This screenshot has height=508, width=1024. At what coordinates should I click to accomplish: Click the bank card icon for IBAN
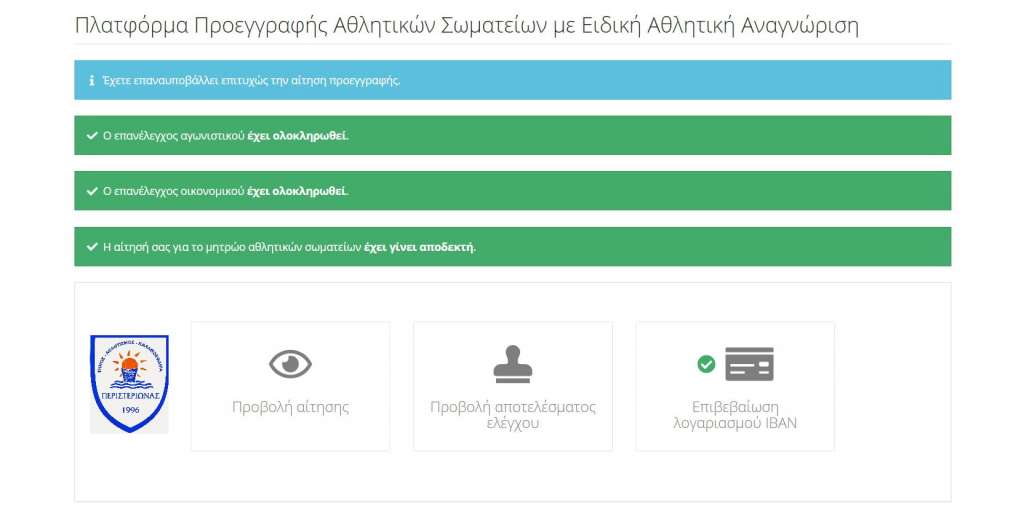click(749, 364)
